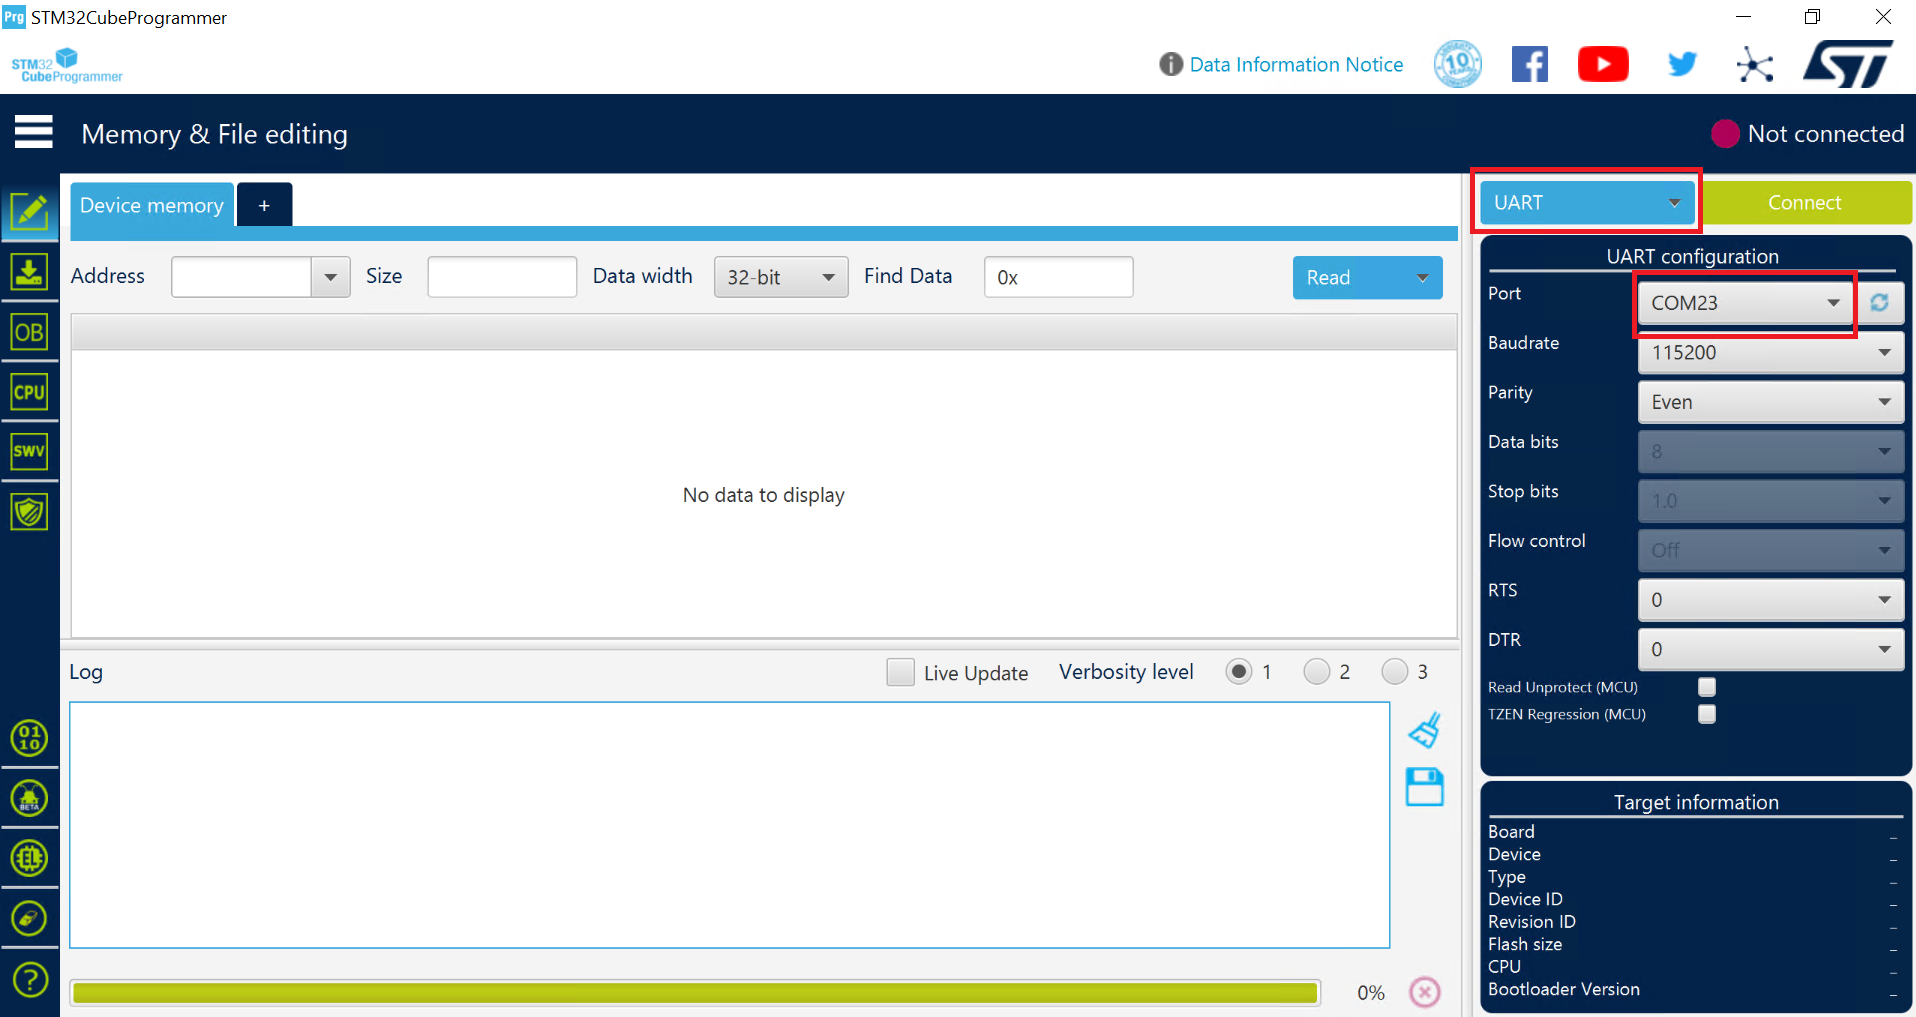Click the disabled Flow control dropdown
The image size is (1916, 1017).
pyautogui.click(x=1770, y=550)
